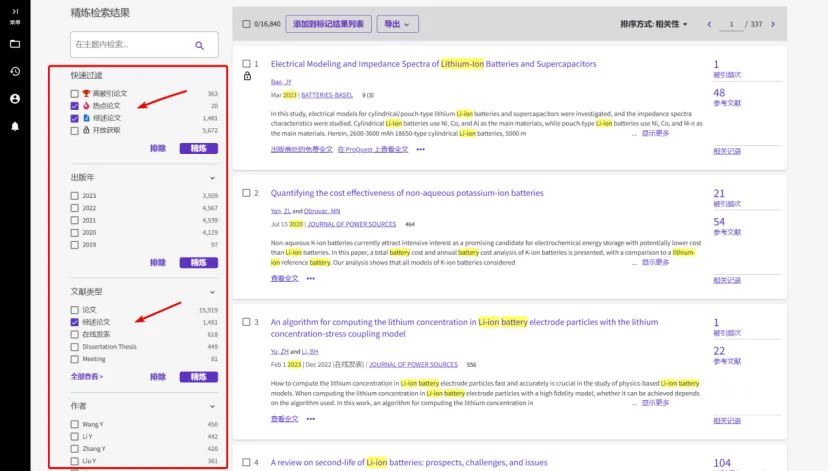Check the 开放获取 checkbox
The image size is (829, 471).
point(75,131)
